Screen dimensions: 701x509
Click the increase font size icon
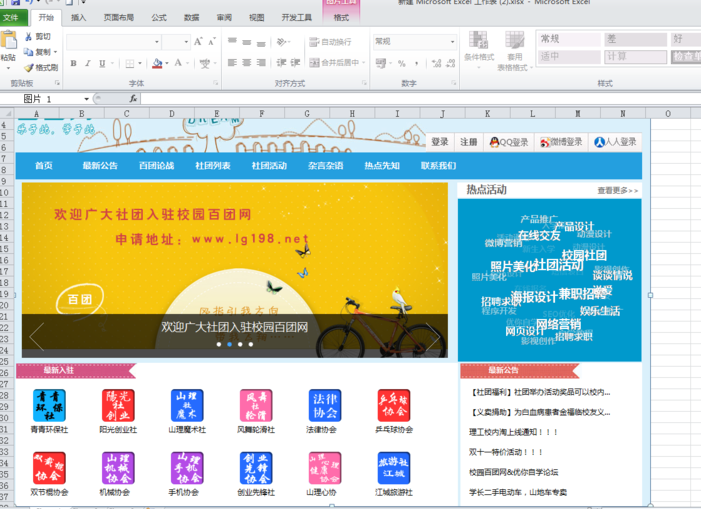pos(199,42)
